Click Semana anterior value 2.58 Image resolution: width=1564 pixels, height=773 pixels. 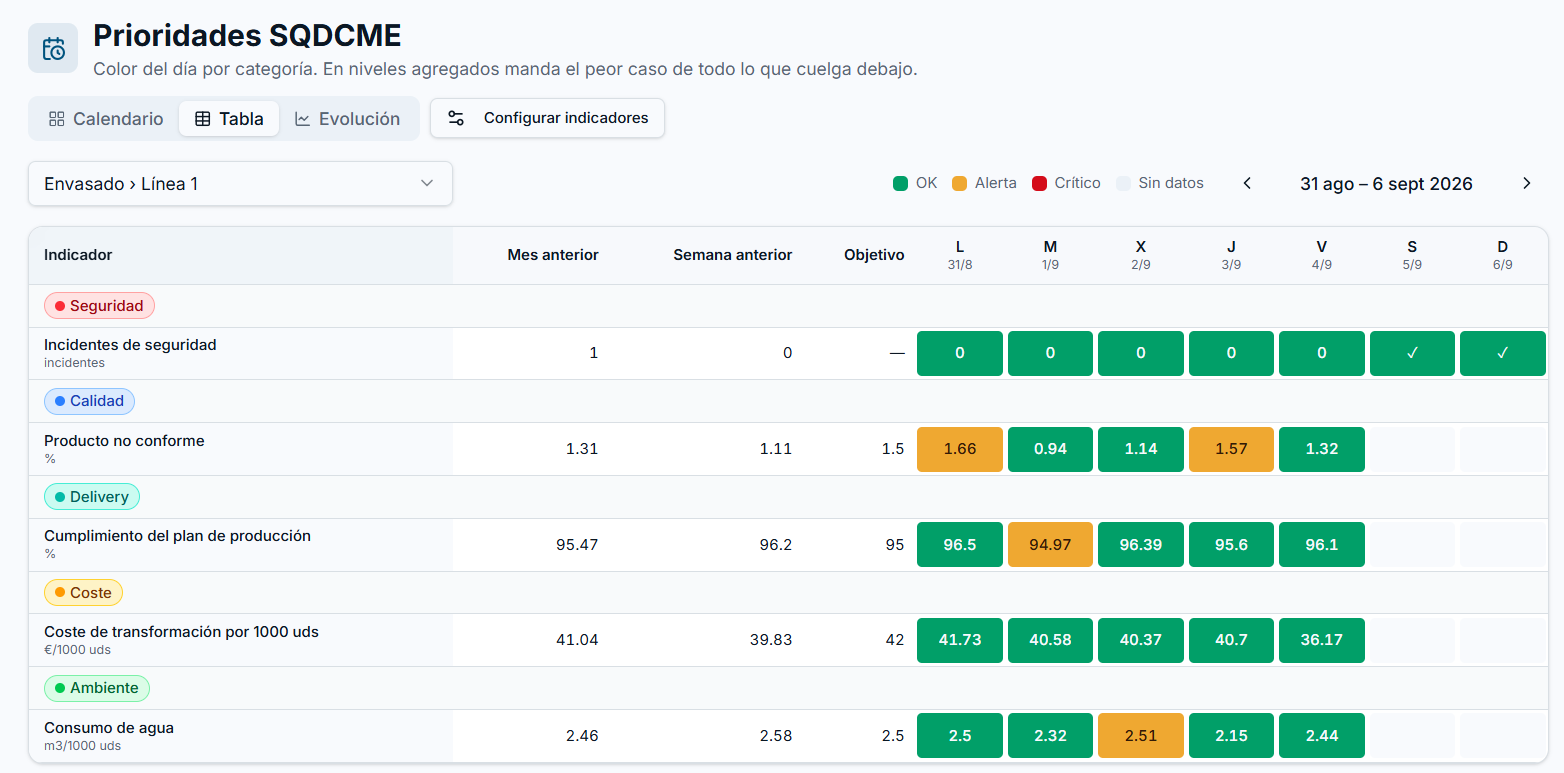pos(775,736)
